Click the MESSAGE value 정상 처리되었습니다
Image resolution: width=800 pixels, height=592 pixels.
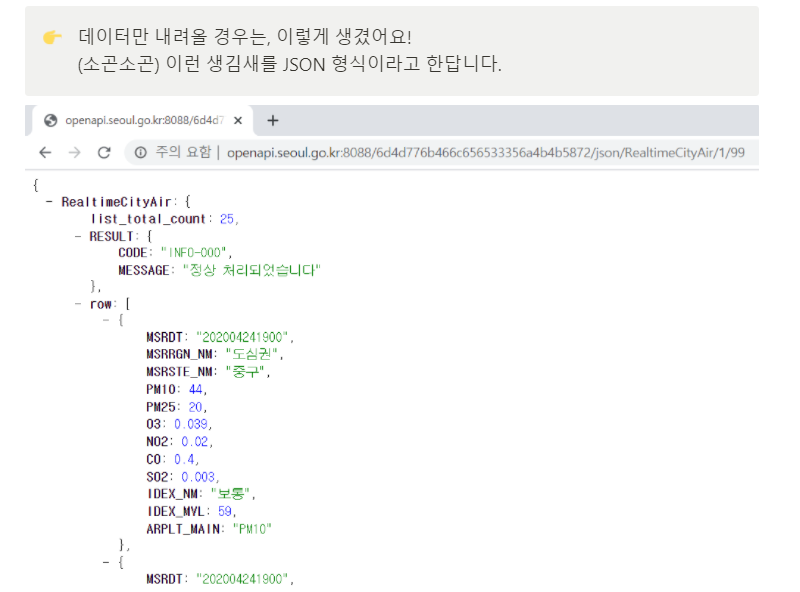point(252,270)
